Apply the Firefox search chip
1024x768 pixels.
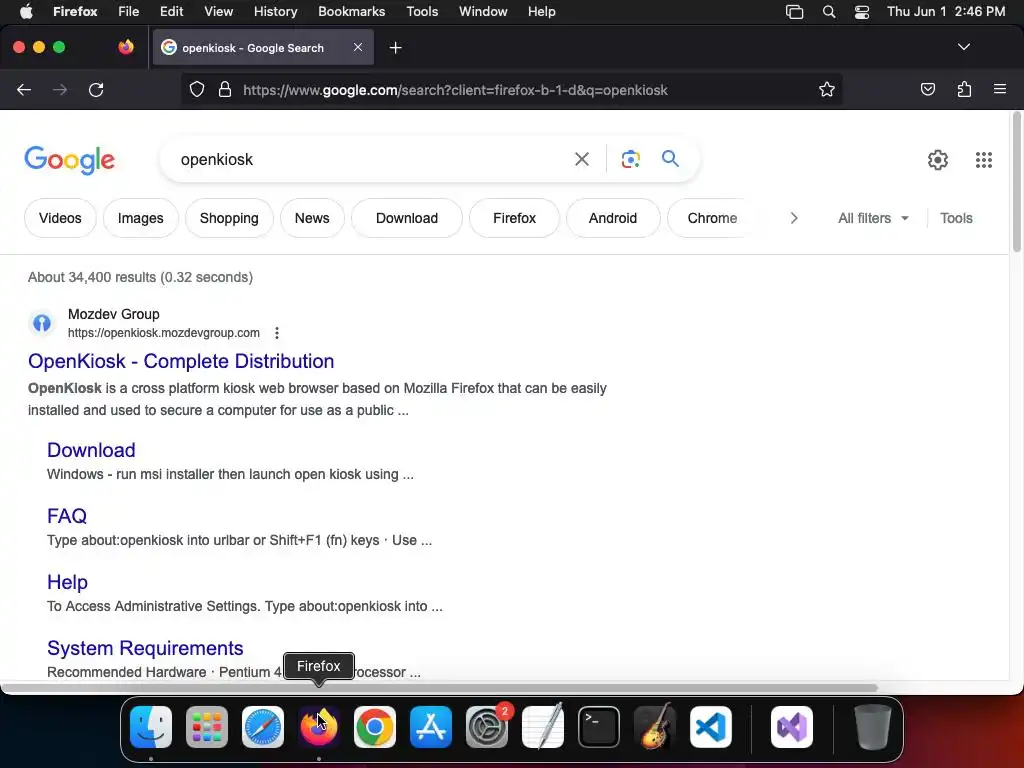tap(515, 218)
